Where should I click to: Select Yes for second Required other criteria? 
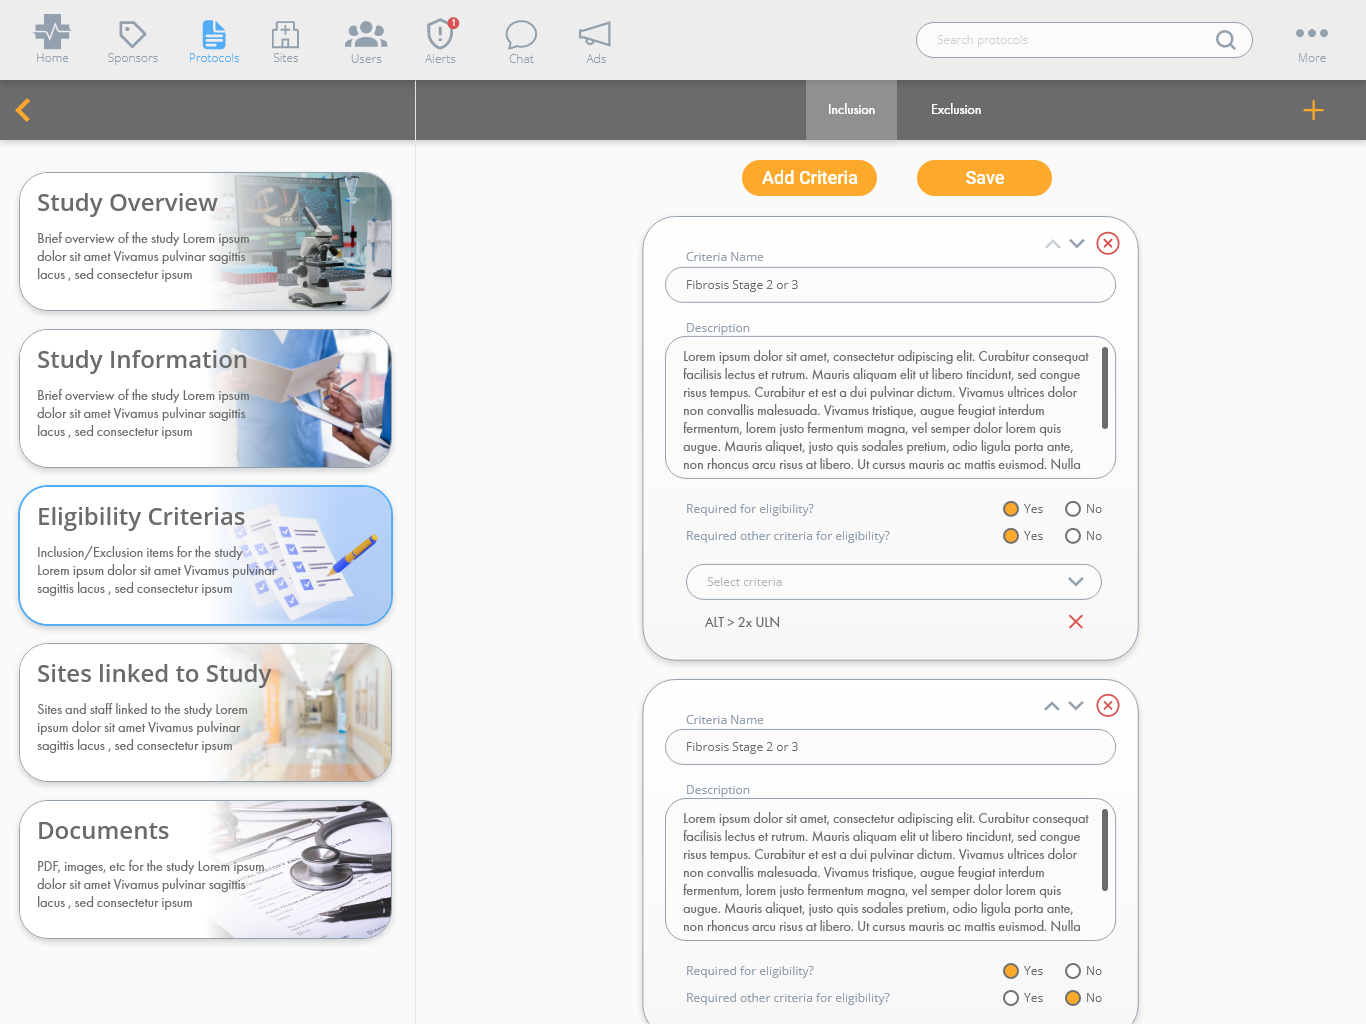[x=1011, y=998]
